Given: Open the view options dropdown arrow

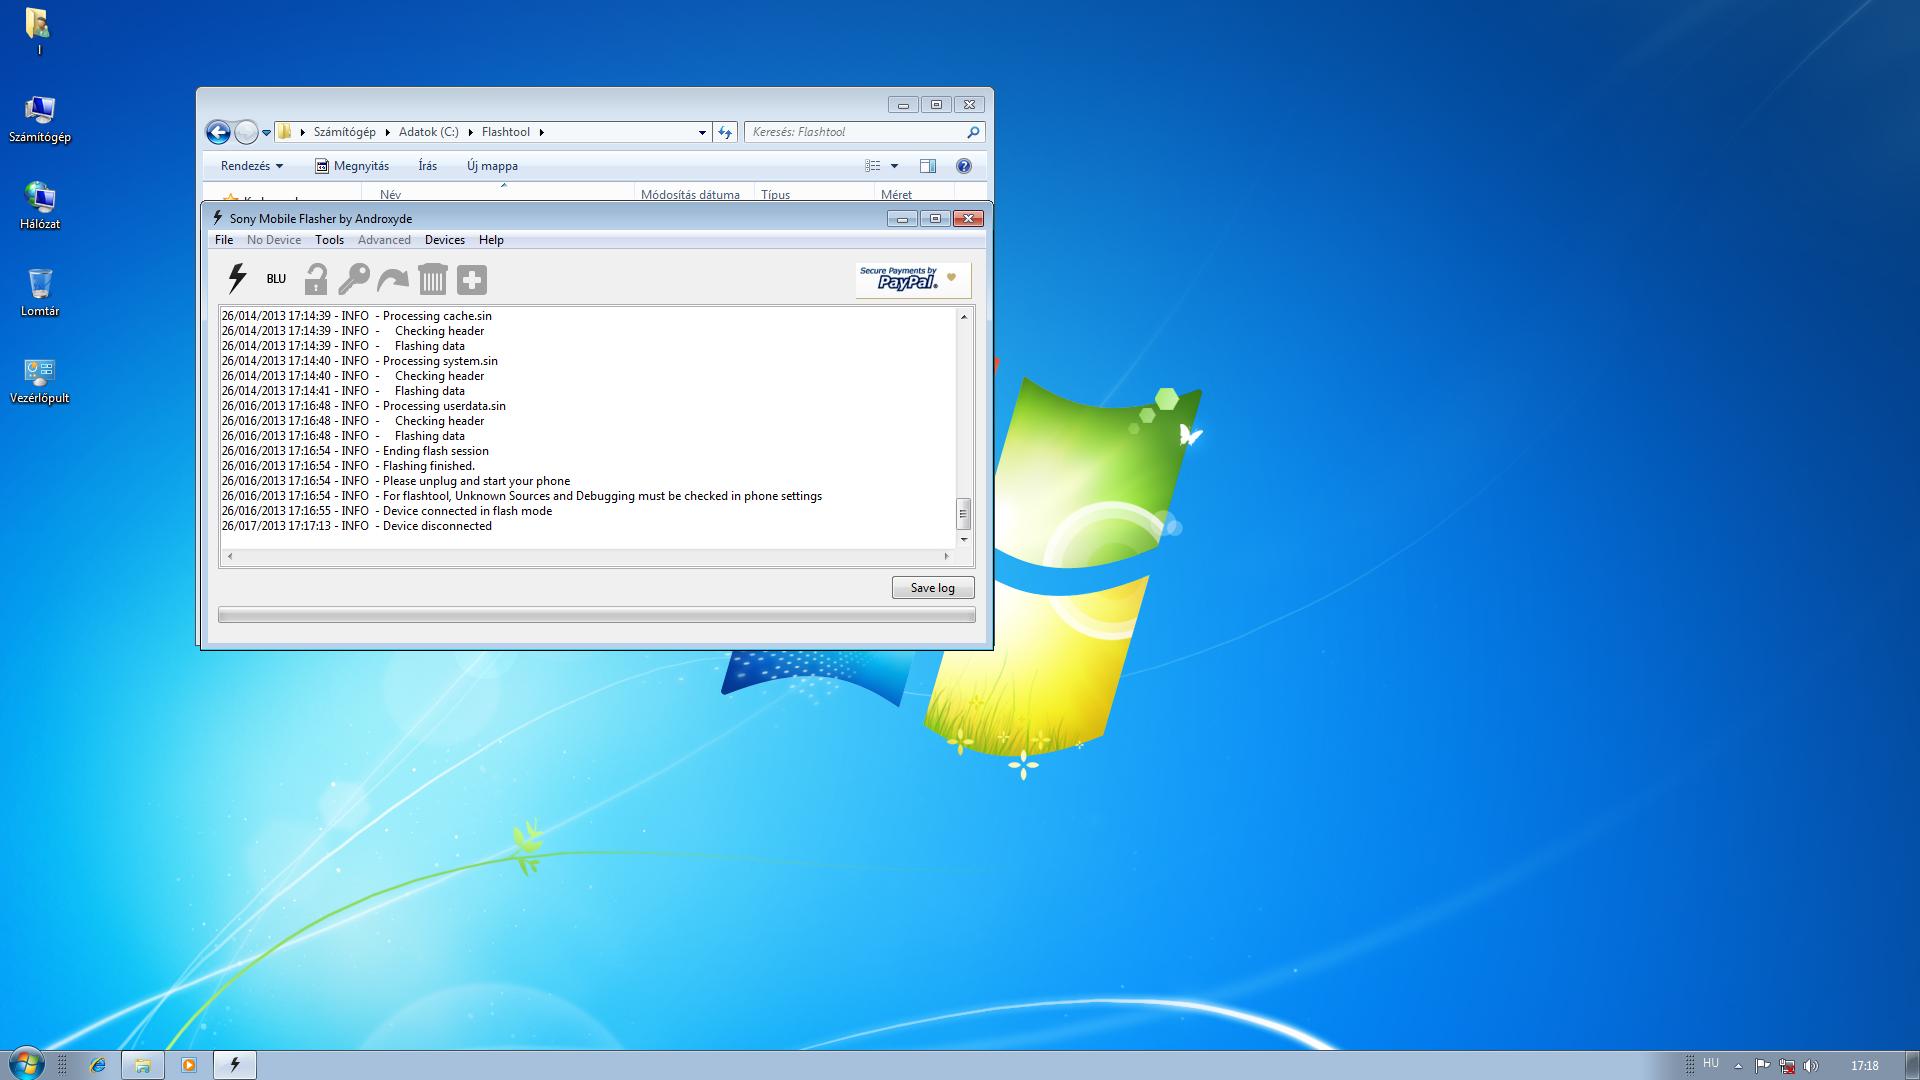Looking at the screenshot, I should [895, 166].
